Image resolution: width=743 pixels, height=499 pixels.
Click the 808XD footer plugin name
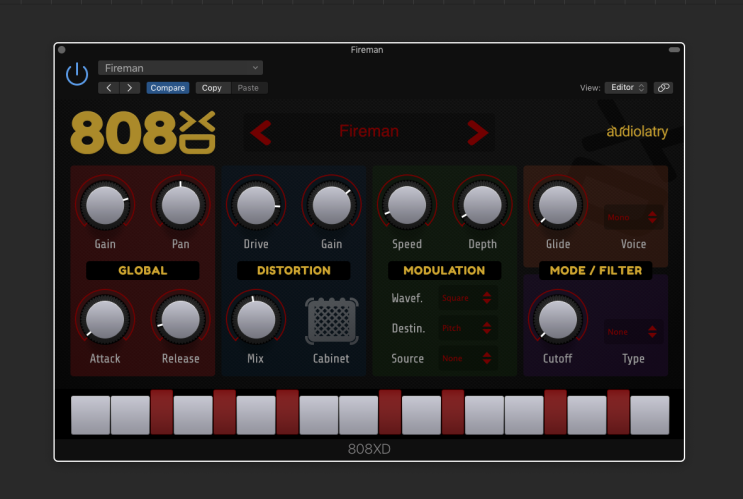369,449
